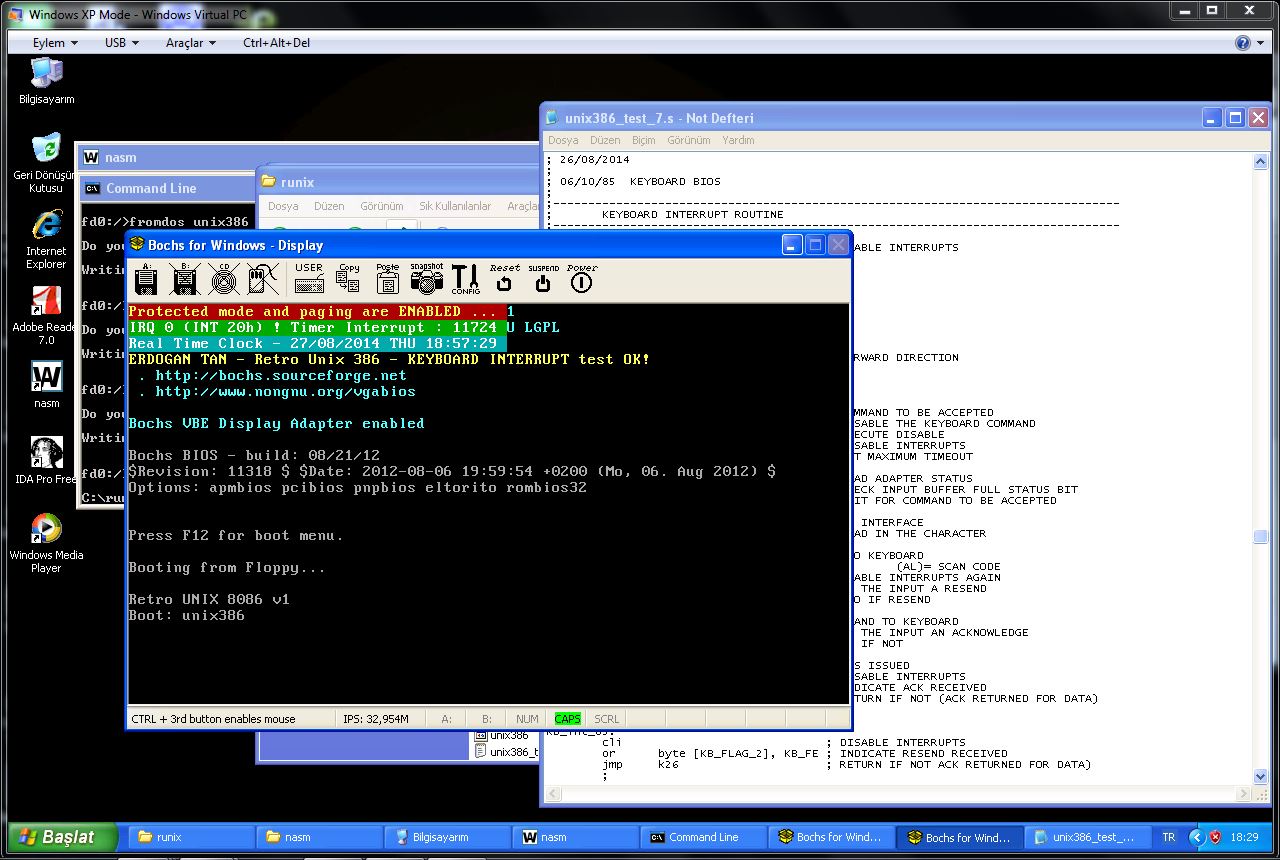Click the Ctrl+Alt+Del button
The width and height of the screenshot is (1280, 860).
click(x=276, y=43)
